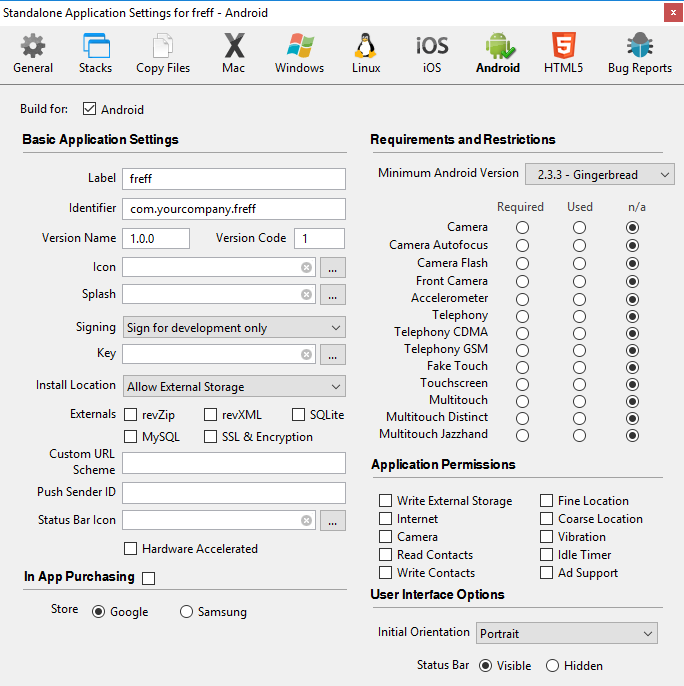
Task: Open Windows build settings
Action: pos(299,53)
